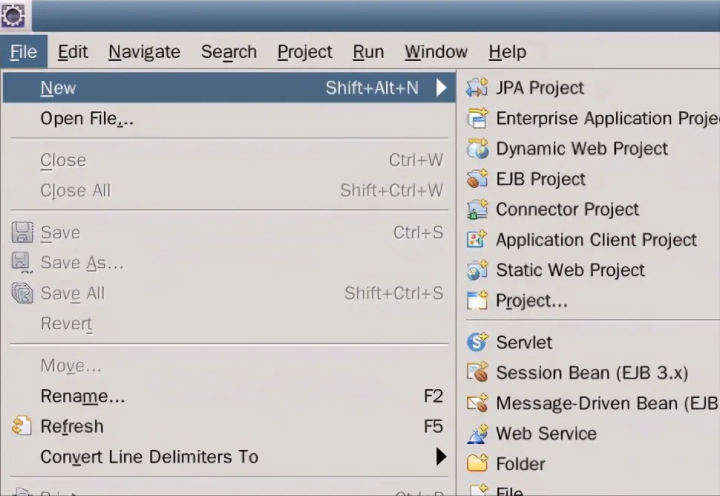The width and height of the screenshot is (720, 496).
Task: Click the Close menu entry
Action: pyautogui.click(x=63, y=160)
